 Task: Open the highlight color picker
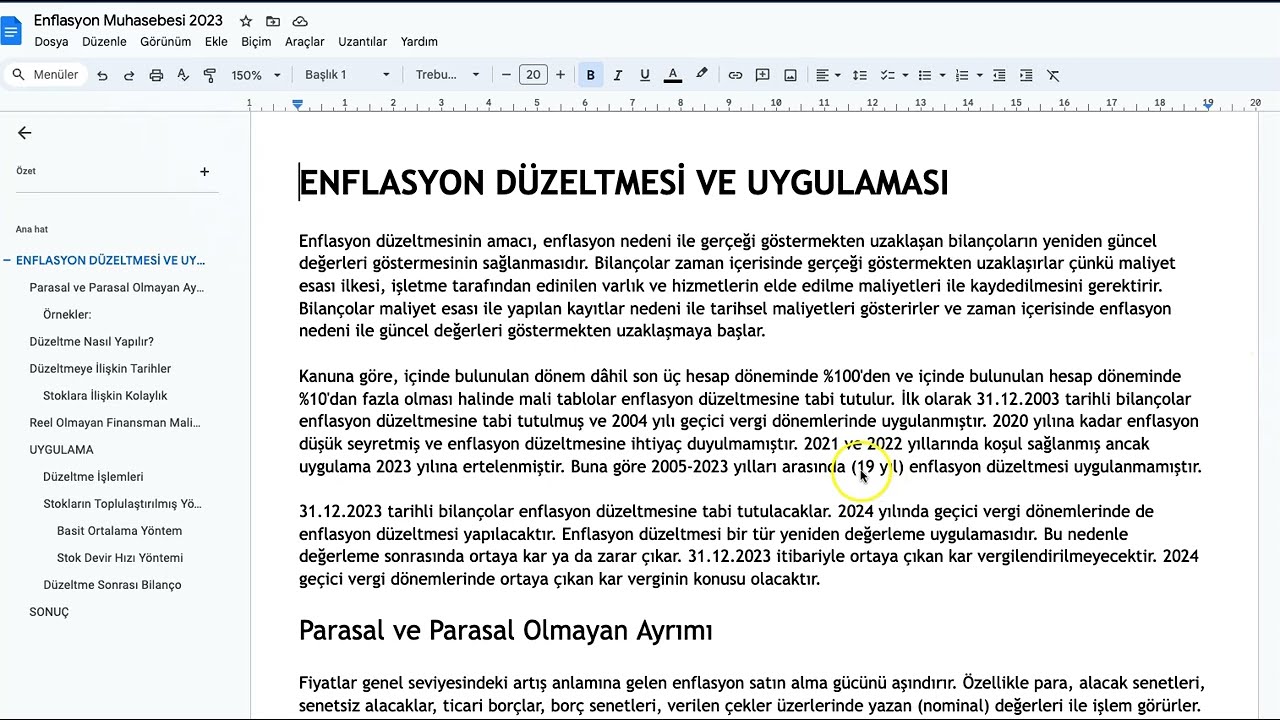[x=702, y=75]
